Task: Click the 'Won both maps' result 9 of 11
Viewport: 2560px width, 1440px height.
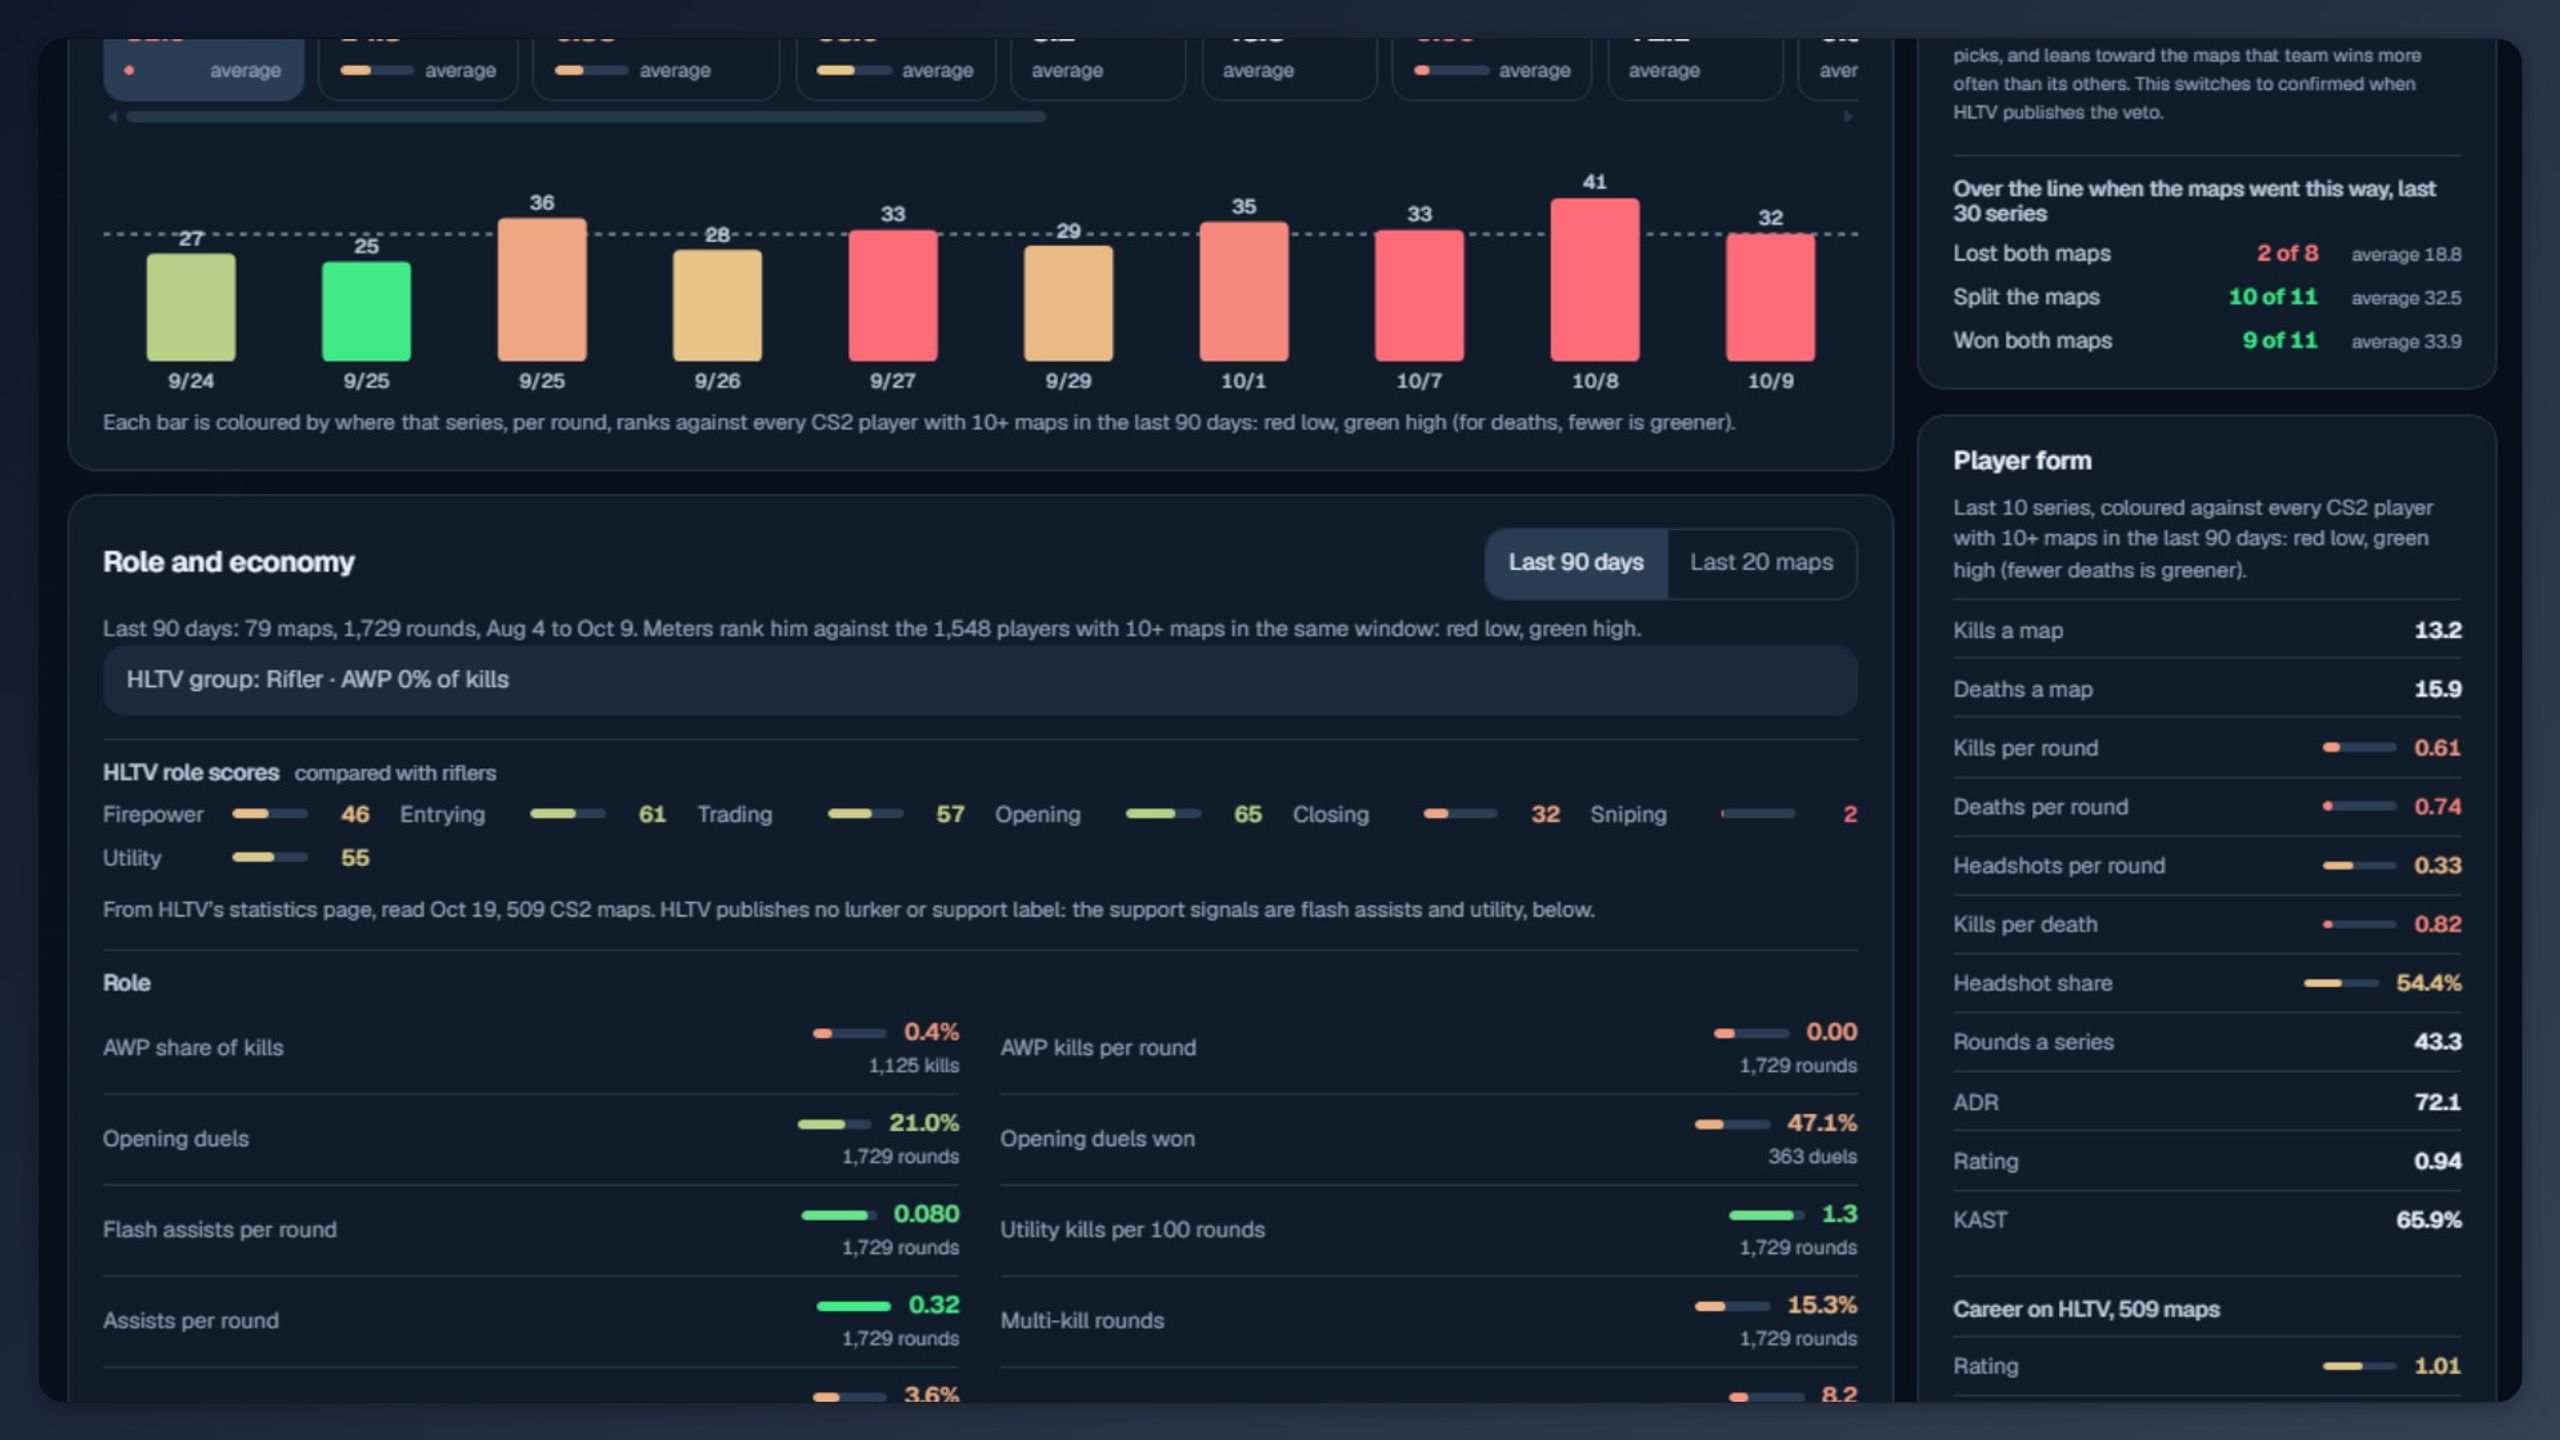Action: pyautogui.click(x=2279, y=341)
